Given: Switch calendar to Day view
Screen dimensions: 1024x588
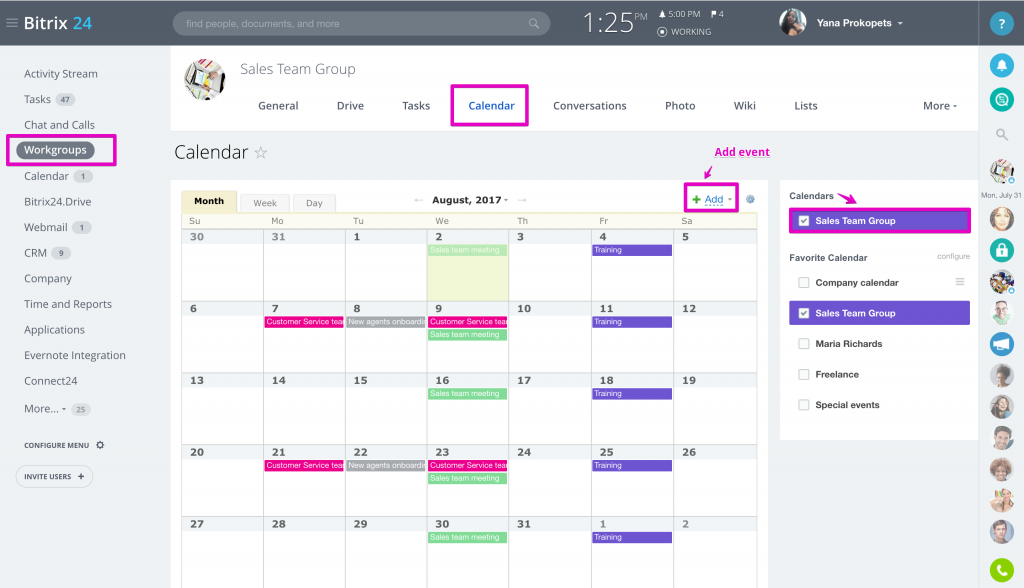Looking at the screenshot, I should (x=314, y=203).
